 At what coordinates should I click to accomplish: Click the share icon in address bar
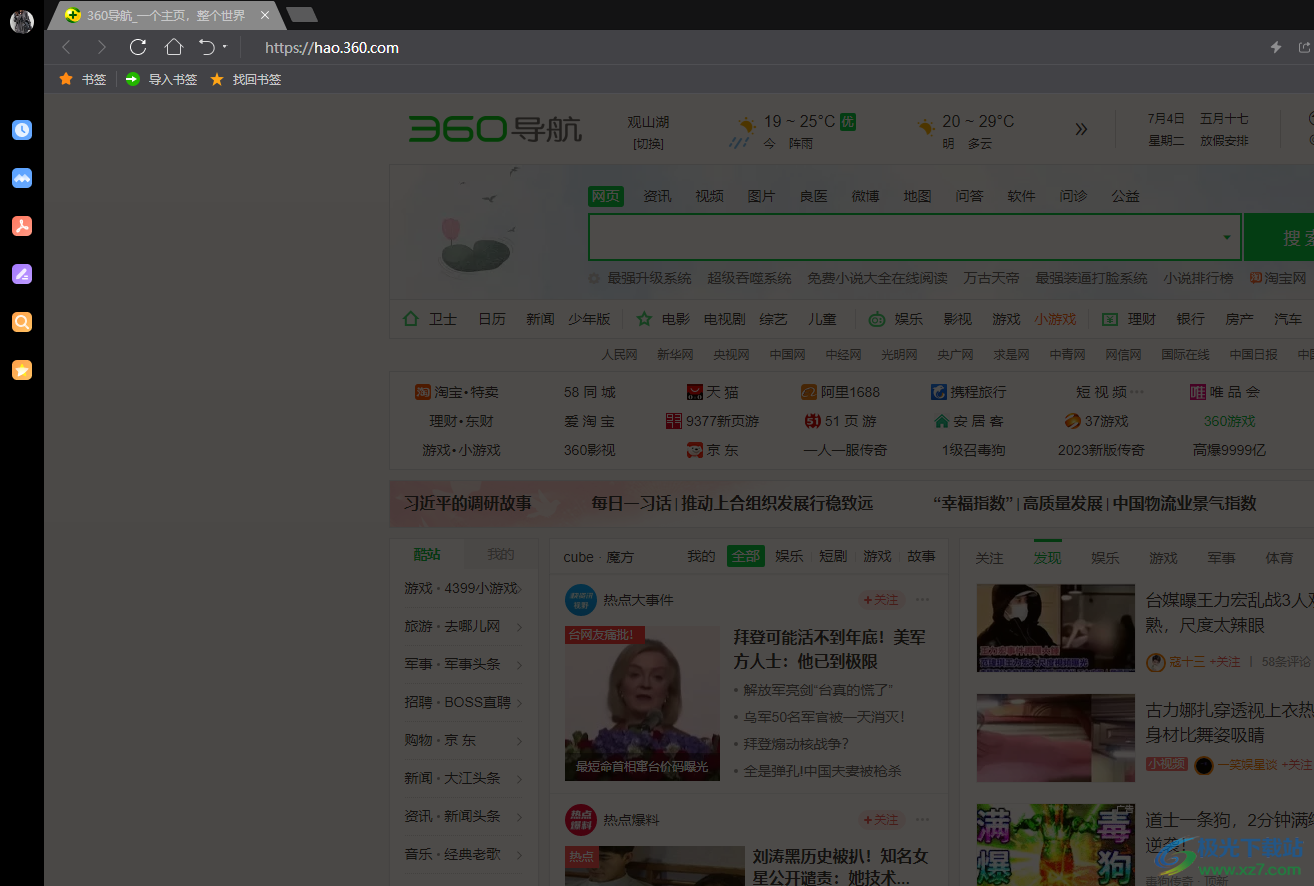[1304, 47]
